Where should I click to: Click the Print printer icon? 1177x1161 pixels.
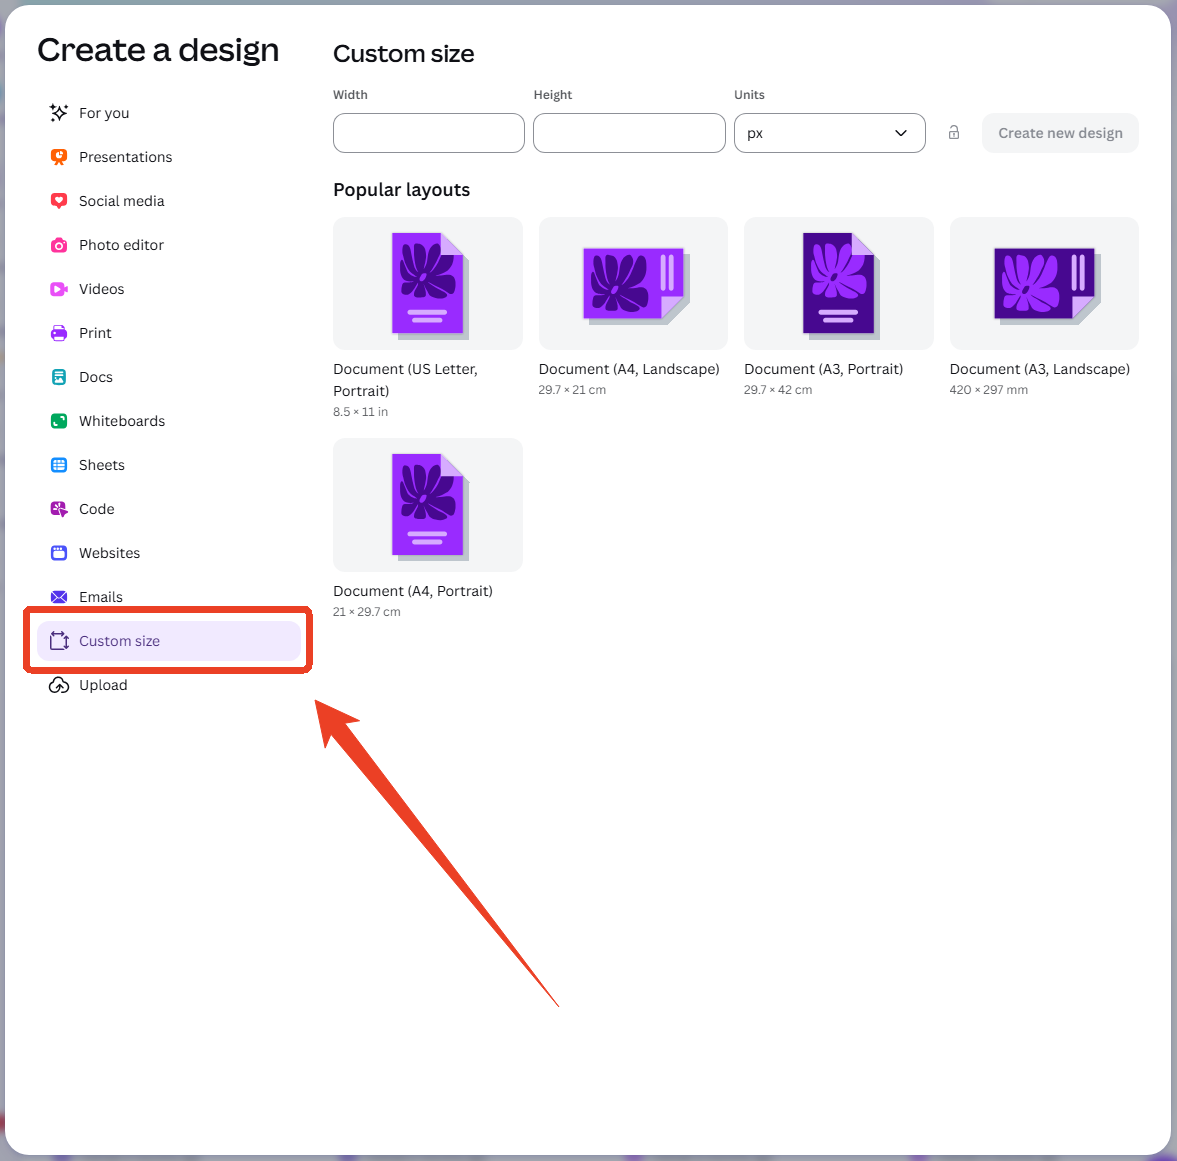[59, 333]
